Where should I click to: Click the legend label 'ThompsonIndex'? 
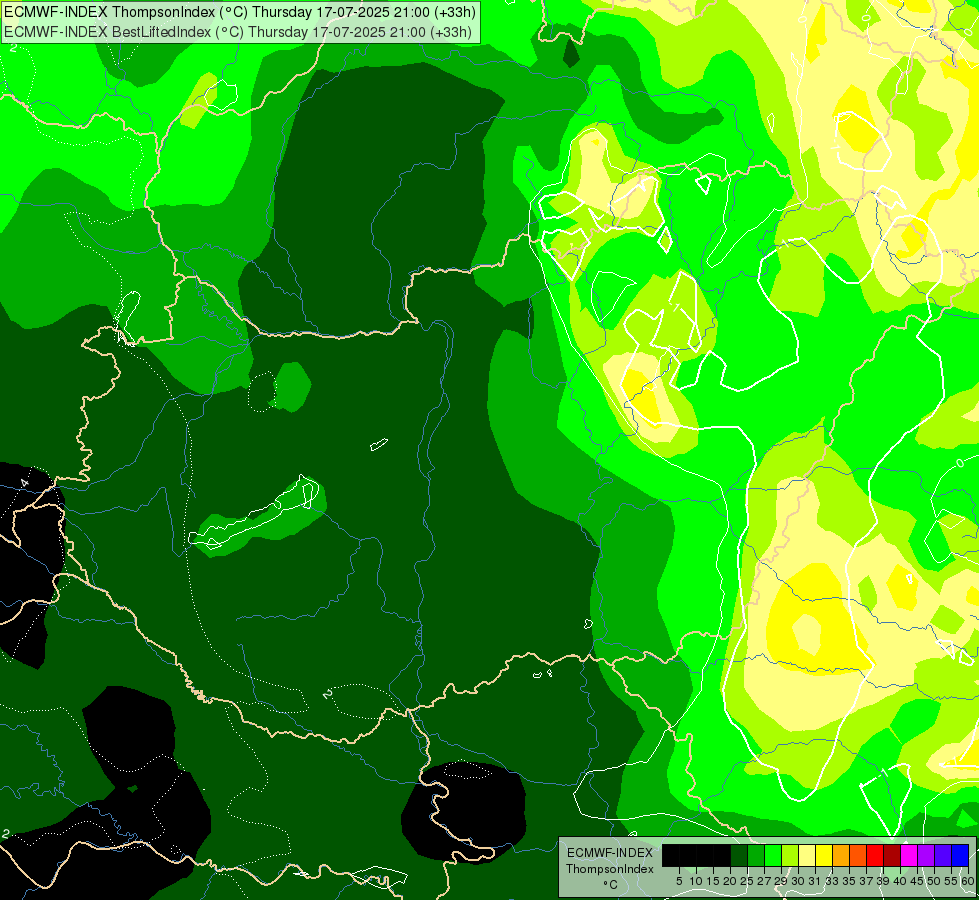[609, 869]
